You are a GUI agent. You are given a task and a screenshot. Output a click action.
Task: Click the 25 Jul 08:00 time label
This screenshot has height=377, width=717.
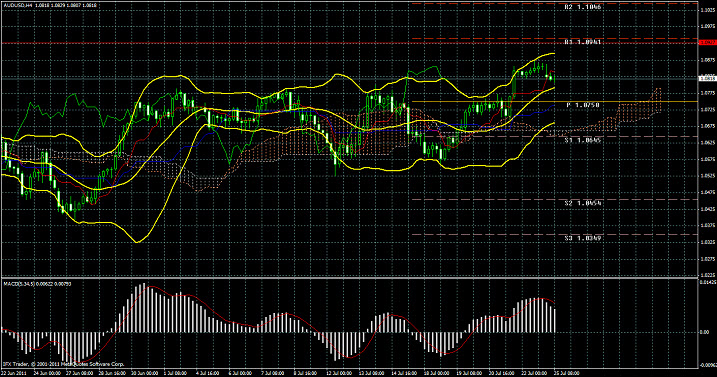[567, 373]
